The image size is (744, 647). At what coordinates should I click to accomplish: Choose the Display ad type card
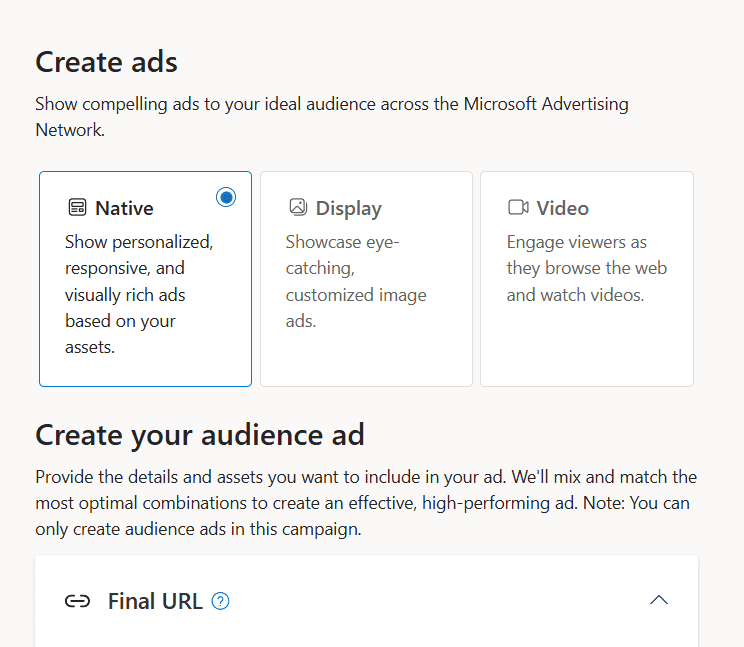coord(366,279)
